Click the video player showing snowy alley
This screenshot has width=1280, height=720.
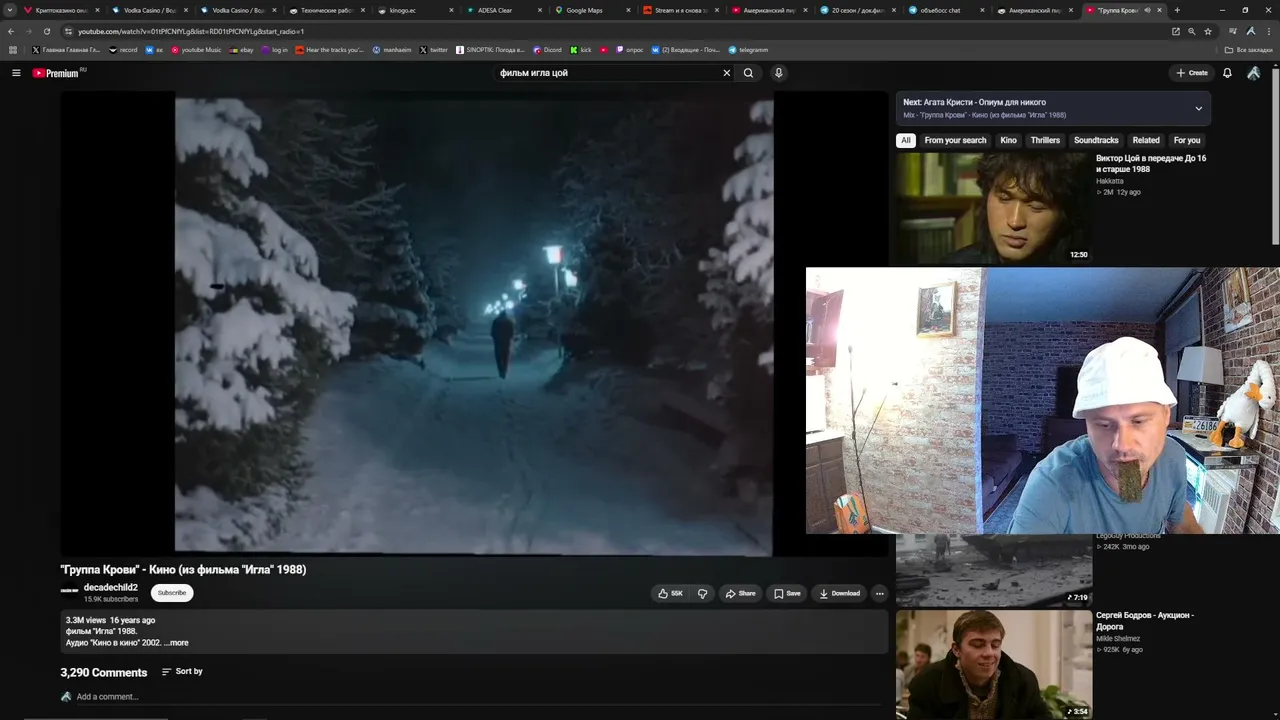pyautogui.click(x=474, y=323)
